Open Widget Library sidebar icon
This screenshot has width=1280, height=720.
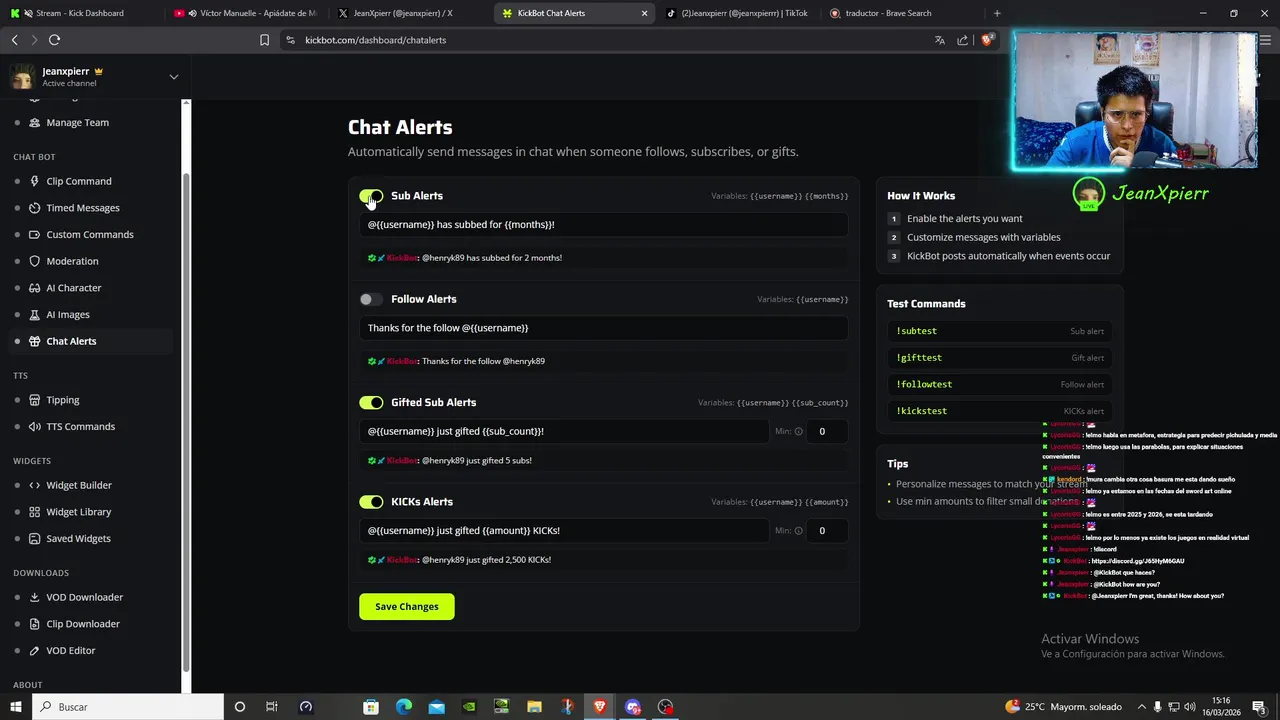34,512
